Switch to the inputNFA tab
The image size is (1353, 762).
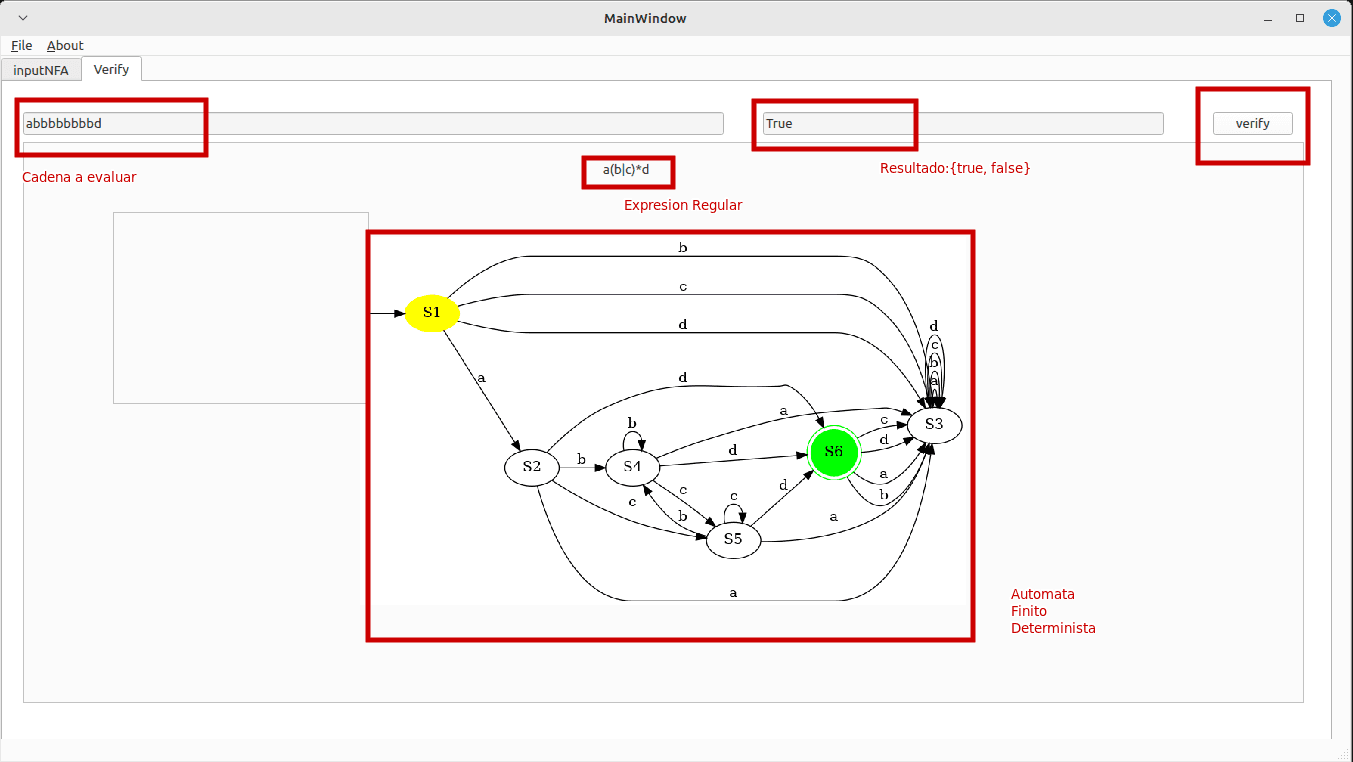41,70
